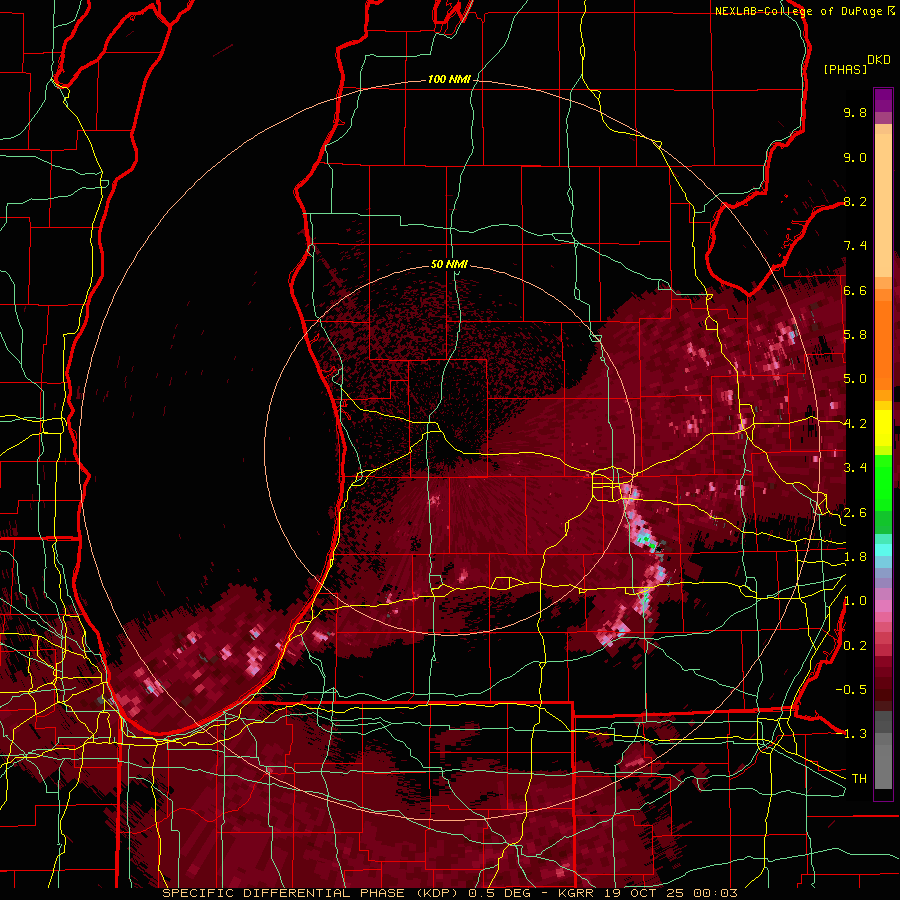Click the 0.2 scale value

pyautogui.click(x=855, y=646)
